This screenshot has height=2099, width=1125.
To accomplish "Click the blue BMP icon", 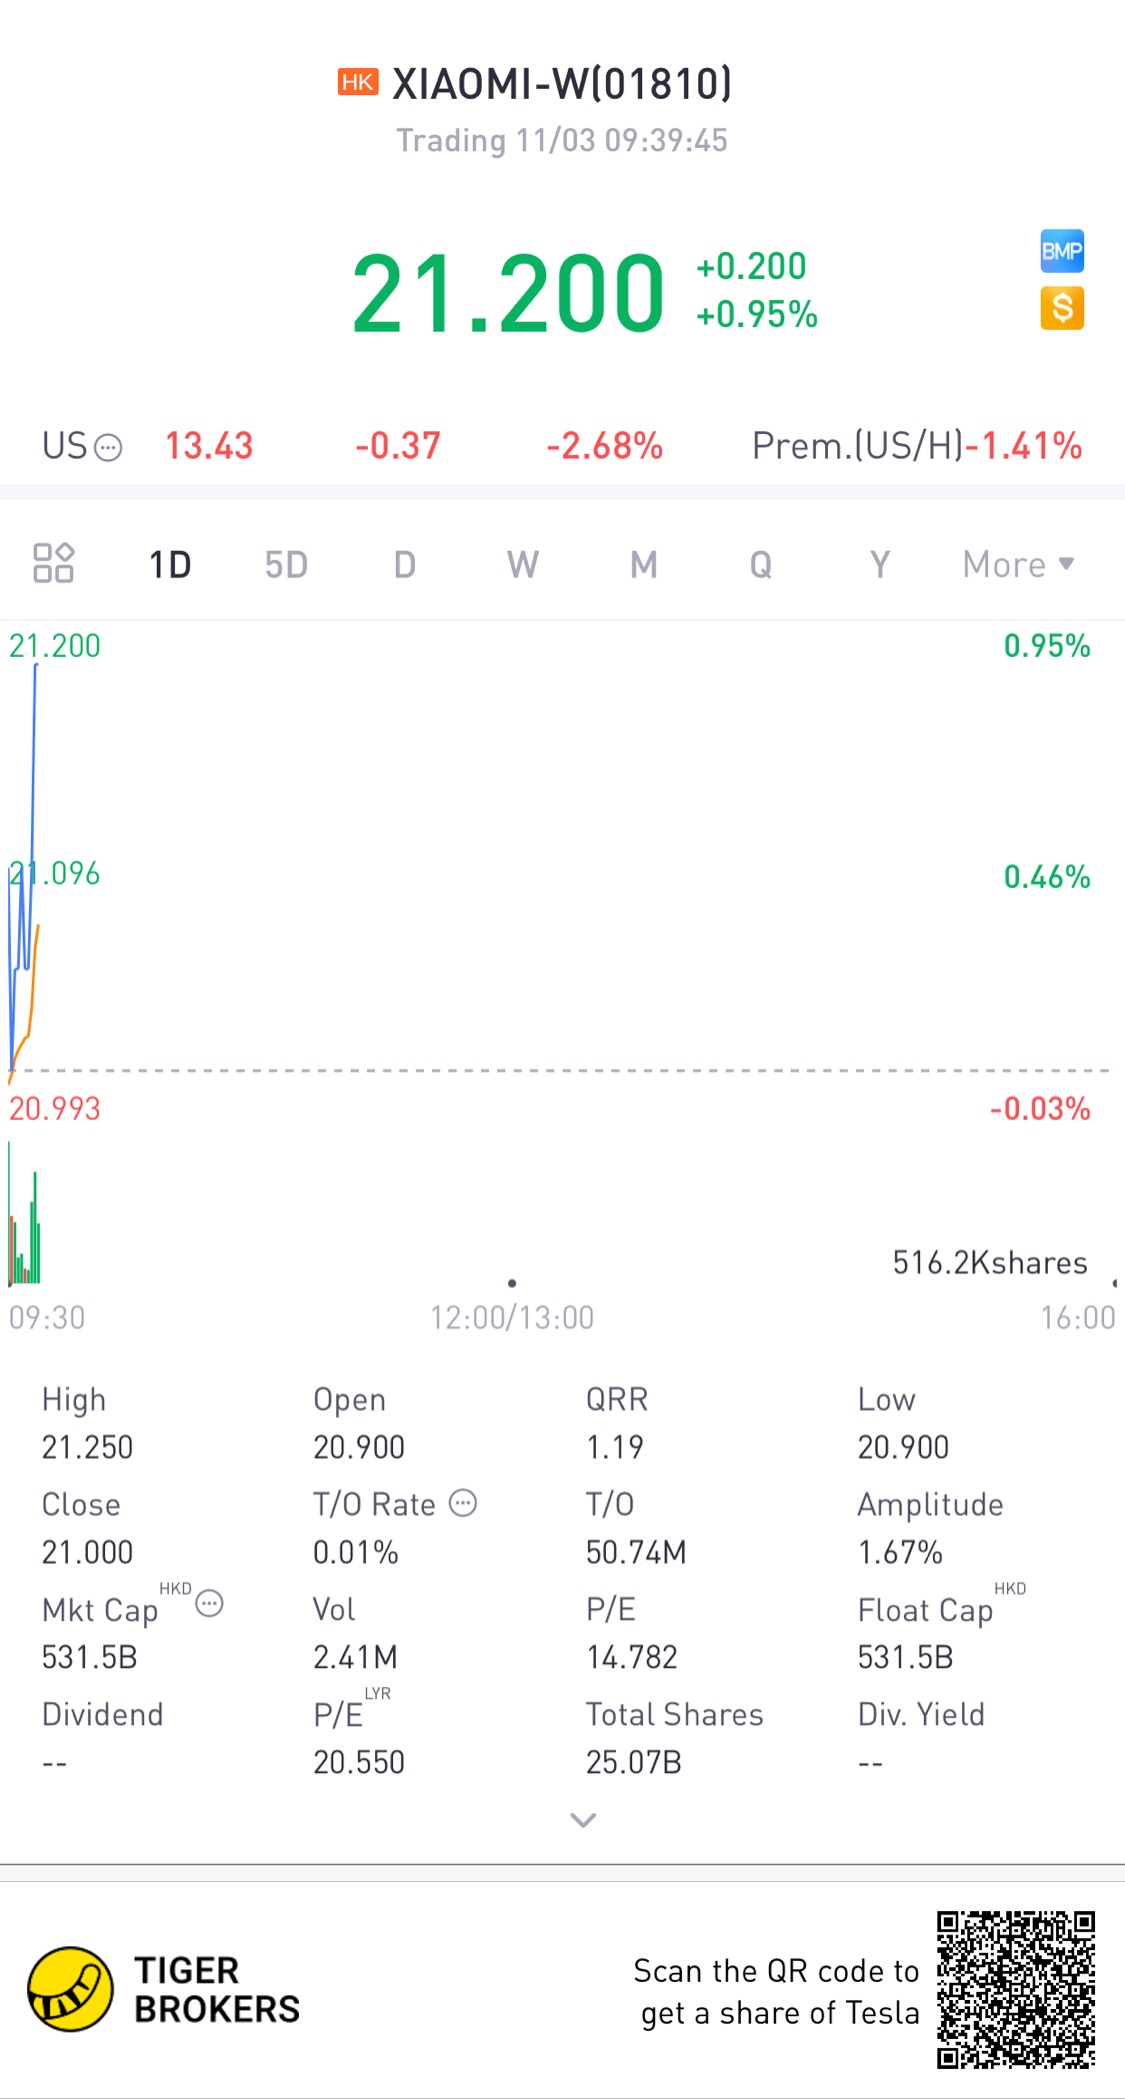I will pyautogui.click(x=1061, y=251).
